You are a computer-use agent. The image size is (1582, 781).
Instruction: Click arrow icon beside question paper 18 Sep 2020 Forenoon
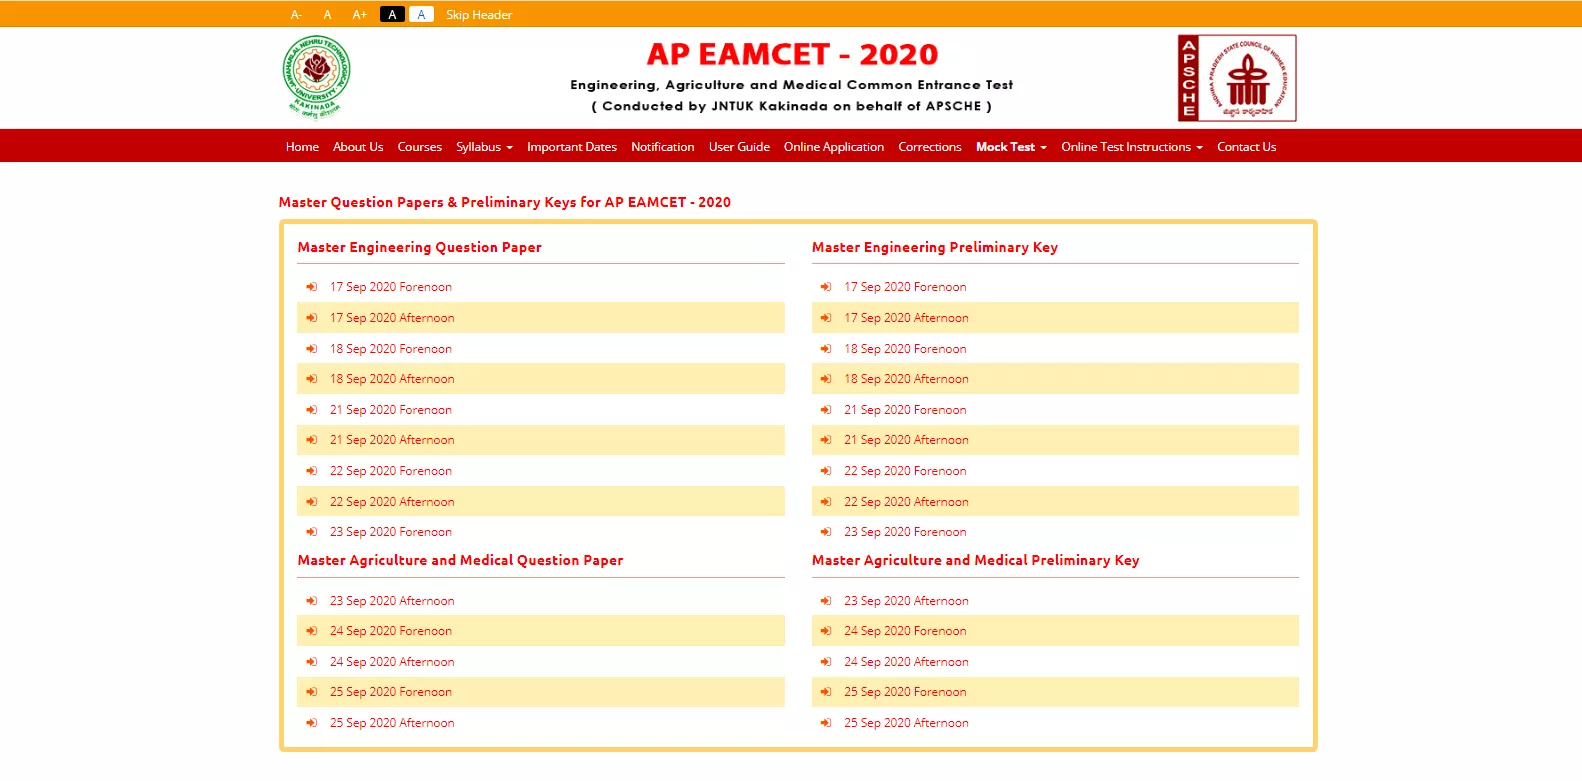tap(311, 349)
